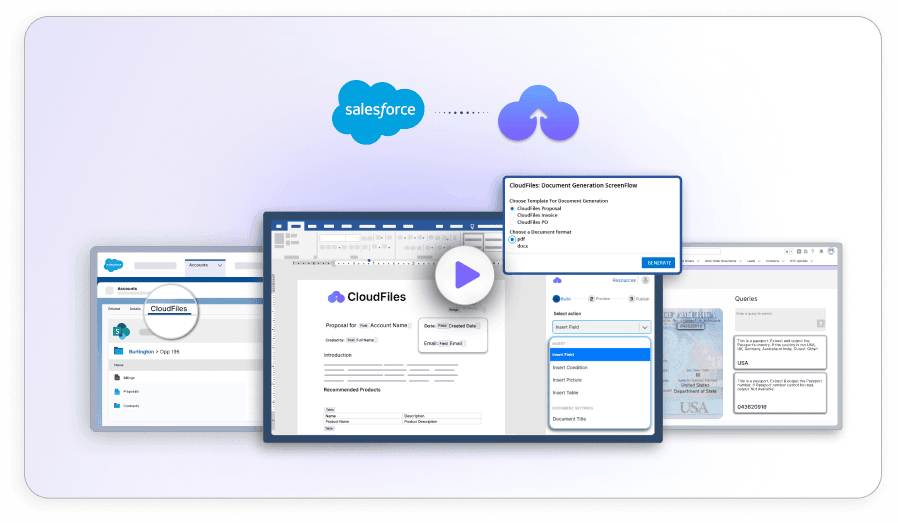Go to the Build step
Viewport: 898px width, 523px height.
562,299
